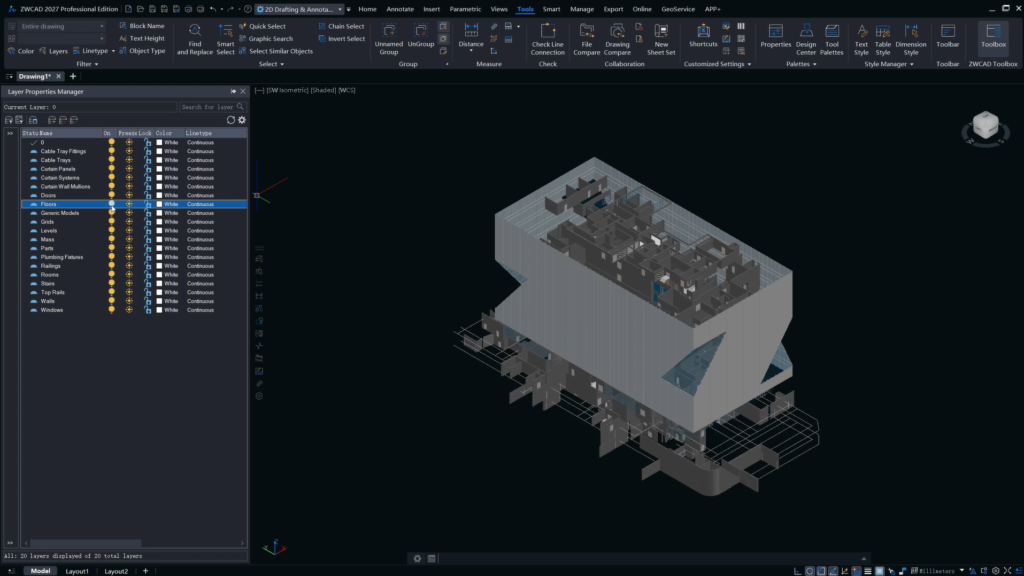Switch to the Annotate ribbon tab
1024x576 pixels.
400,9
